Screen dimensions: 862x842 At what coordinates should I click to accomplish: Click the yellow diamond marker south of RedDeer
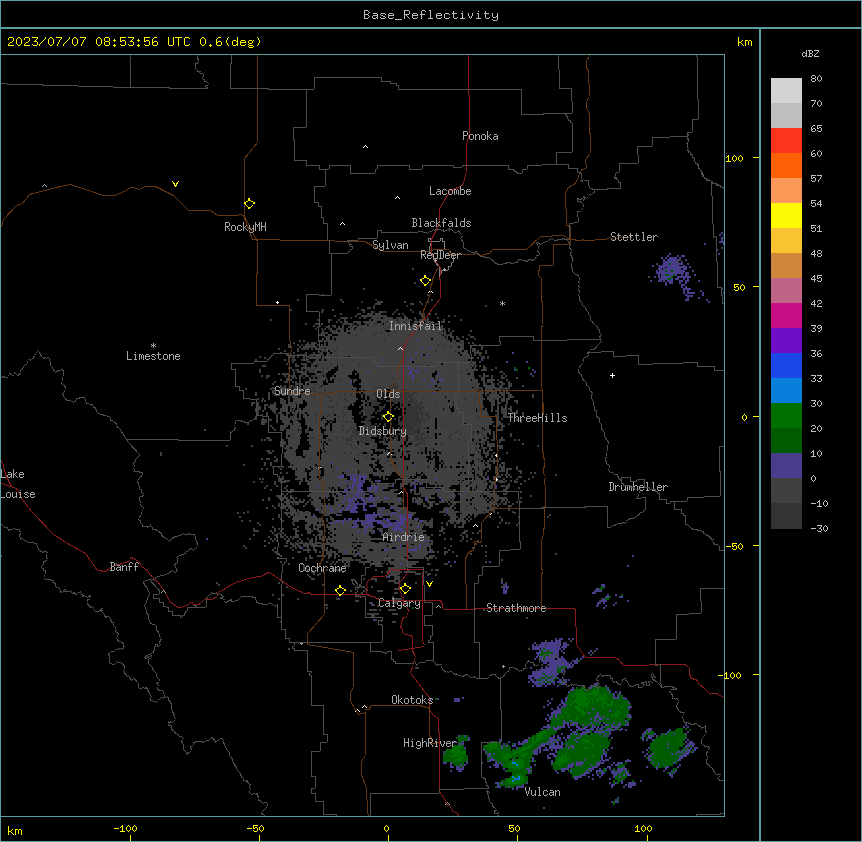point(425,281)
